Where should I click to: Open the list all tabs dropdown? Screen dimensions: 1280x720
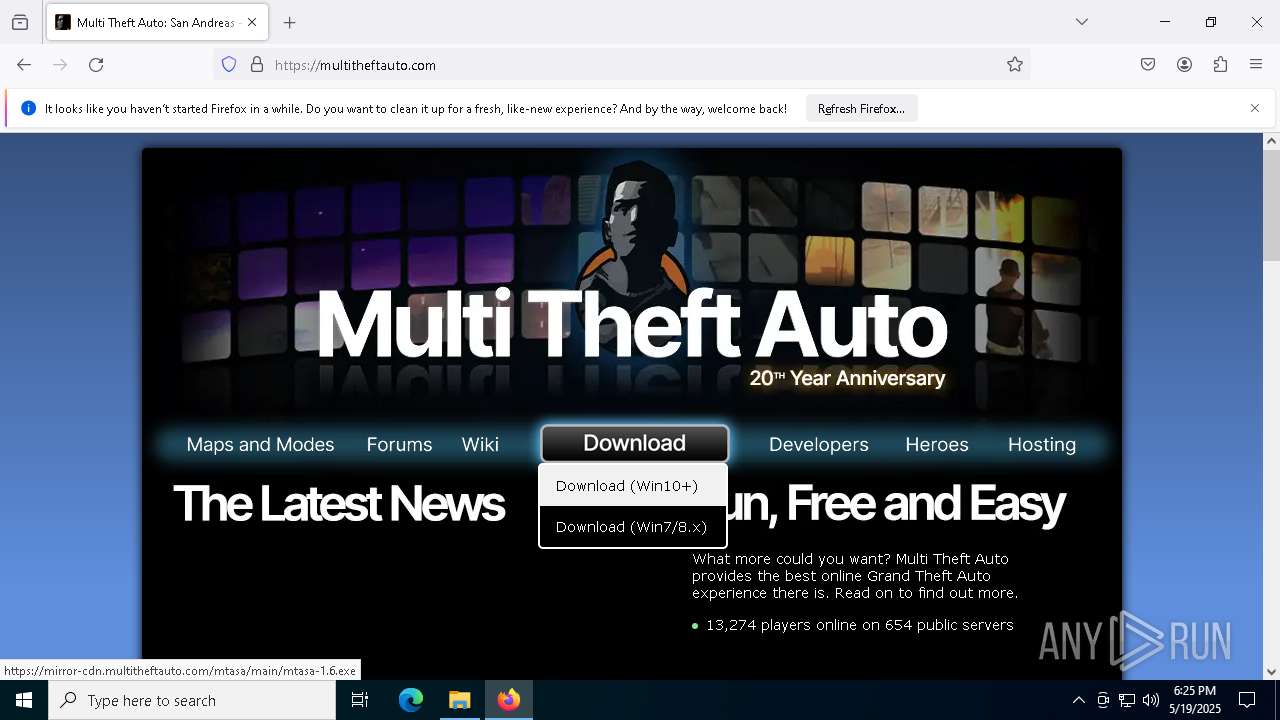click(x=1082, y=22)
